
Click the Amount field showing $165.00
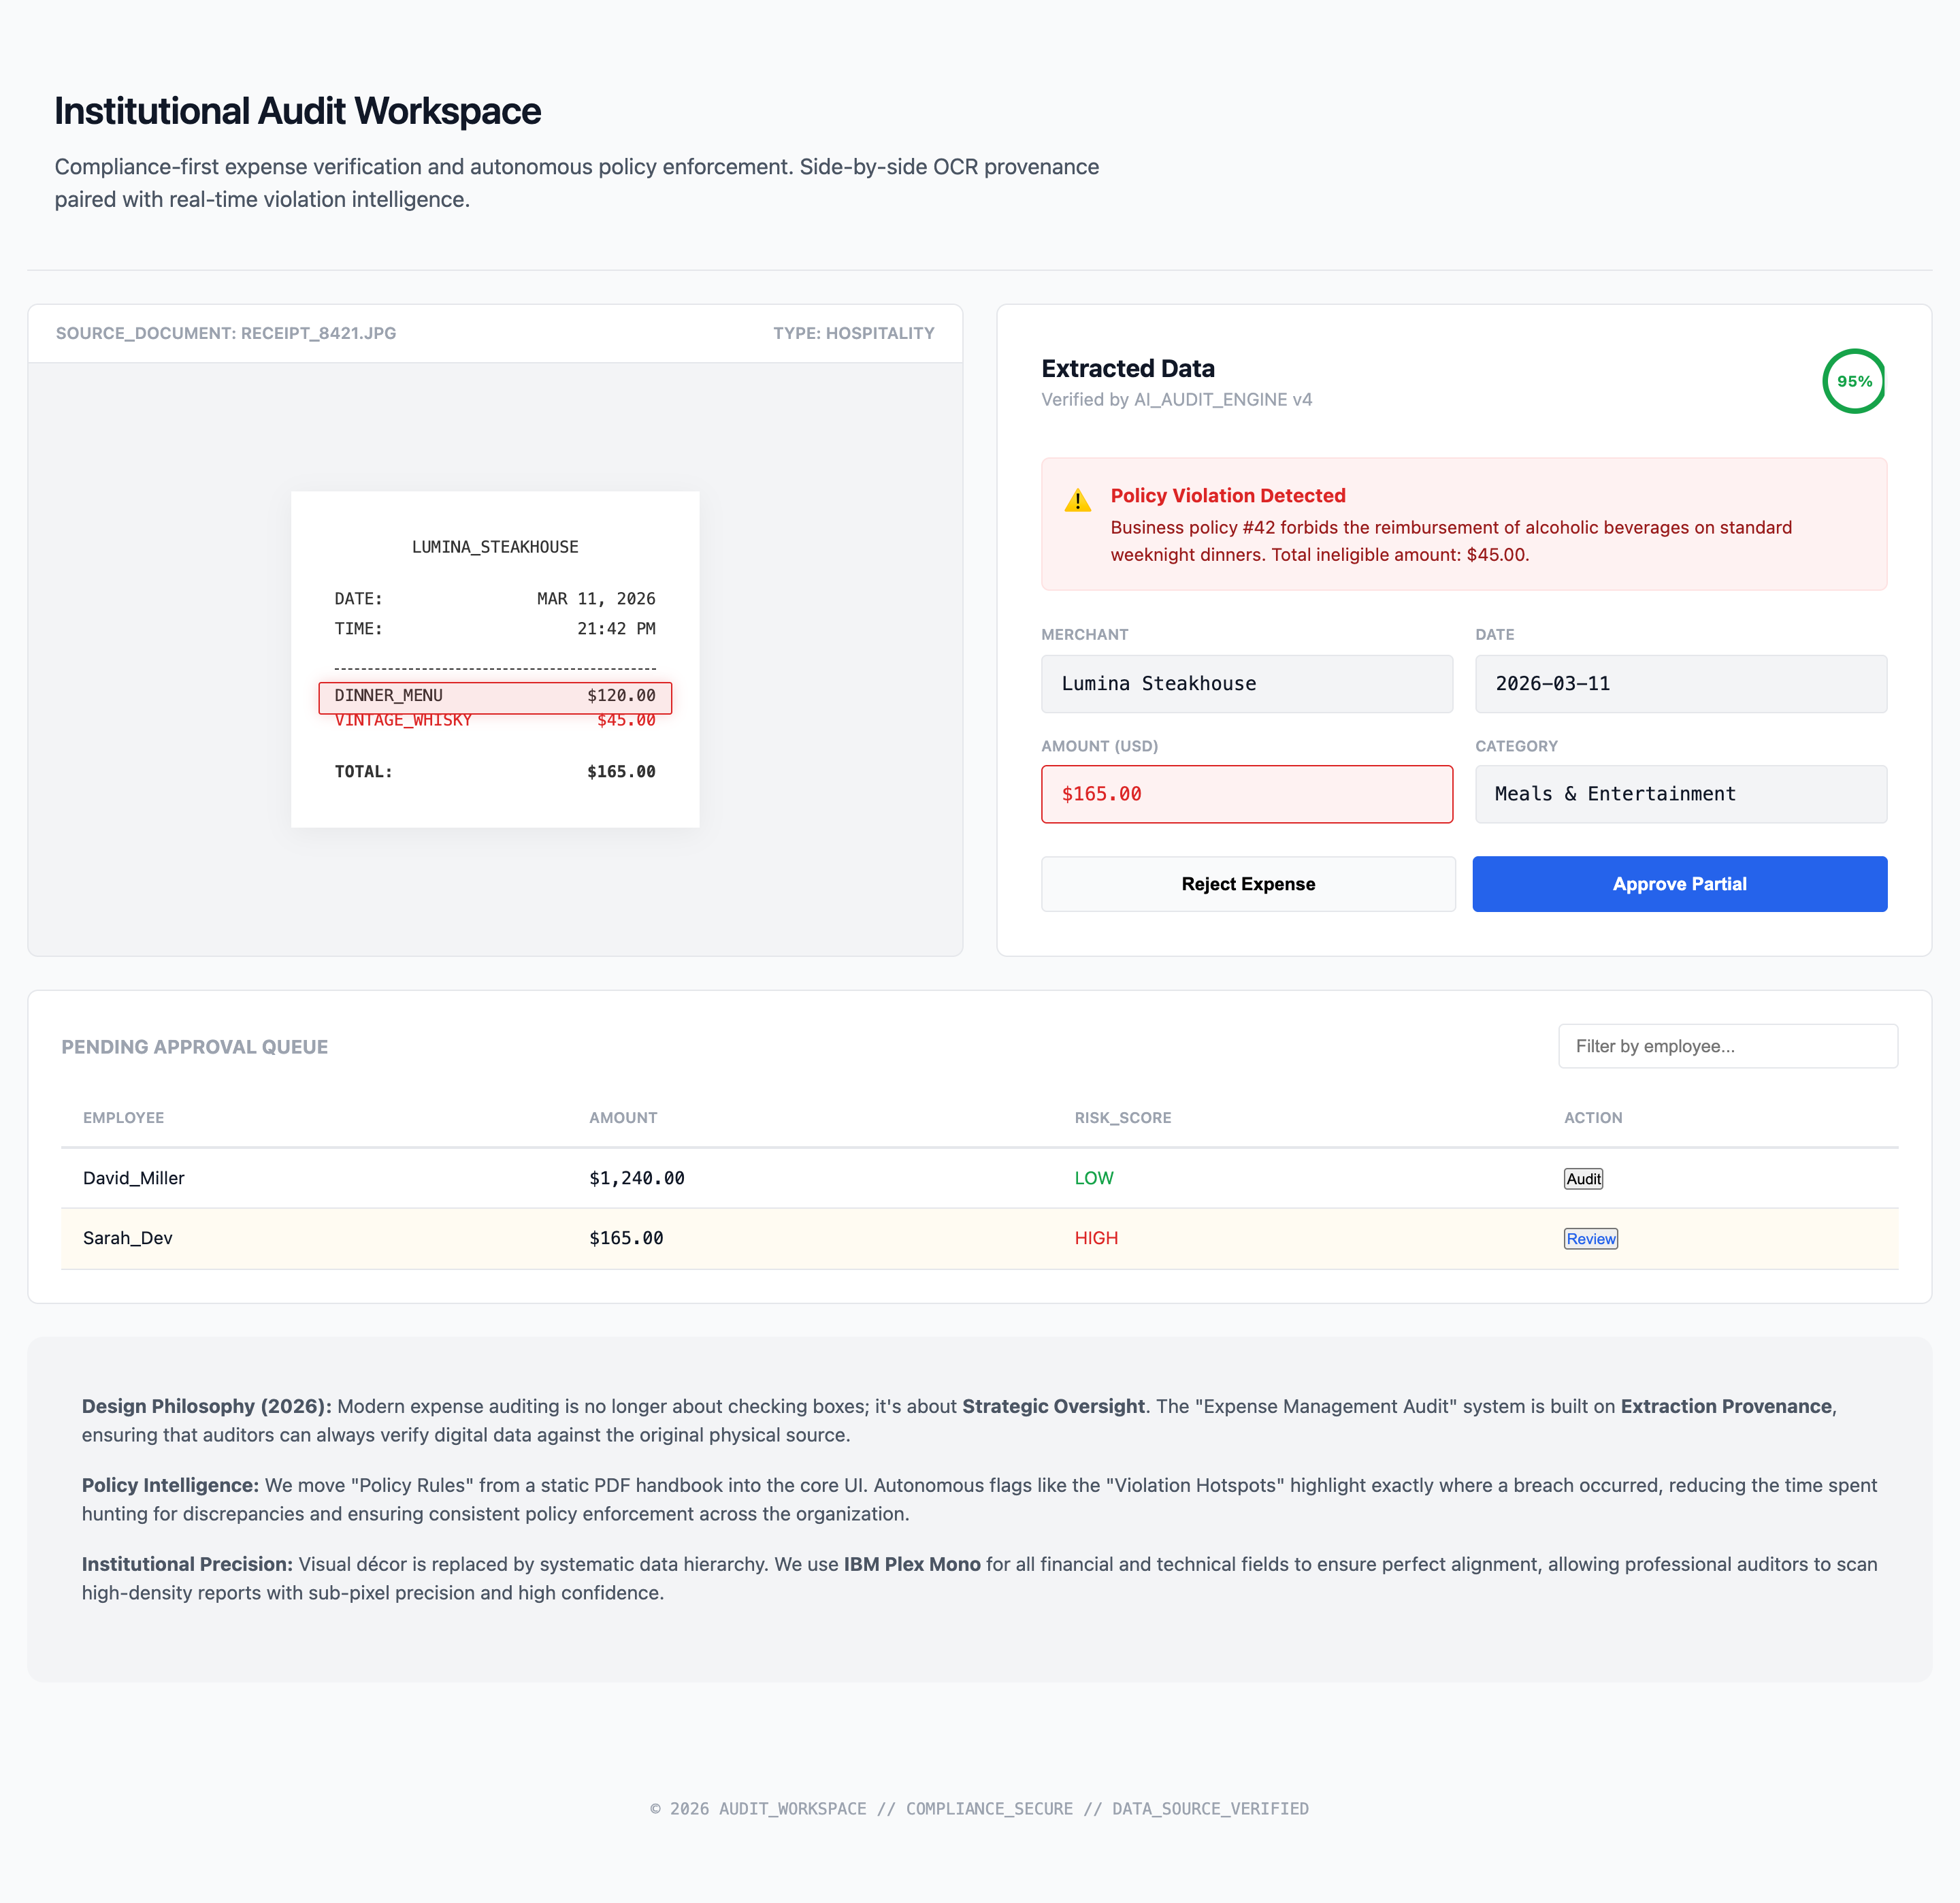pyautogui.click(x=1246, y=794)
